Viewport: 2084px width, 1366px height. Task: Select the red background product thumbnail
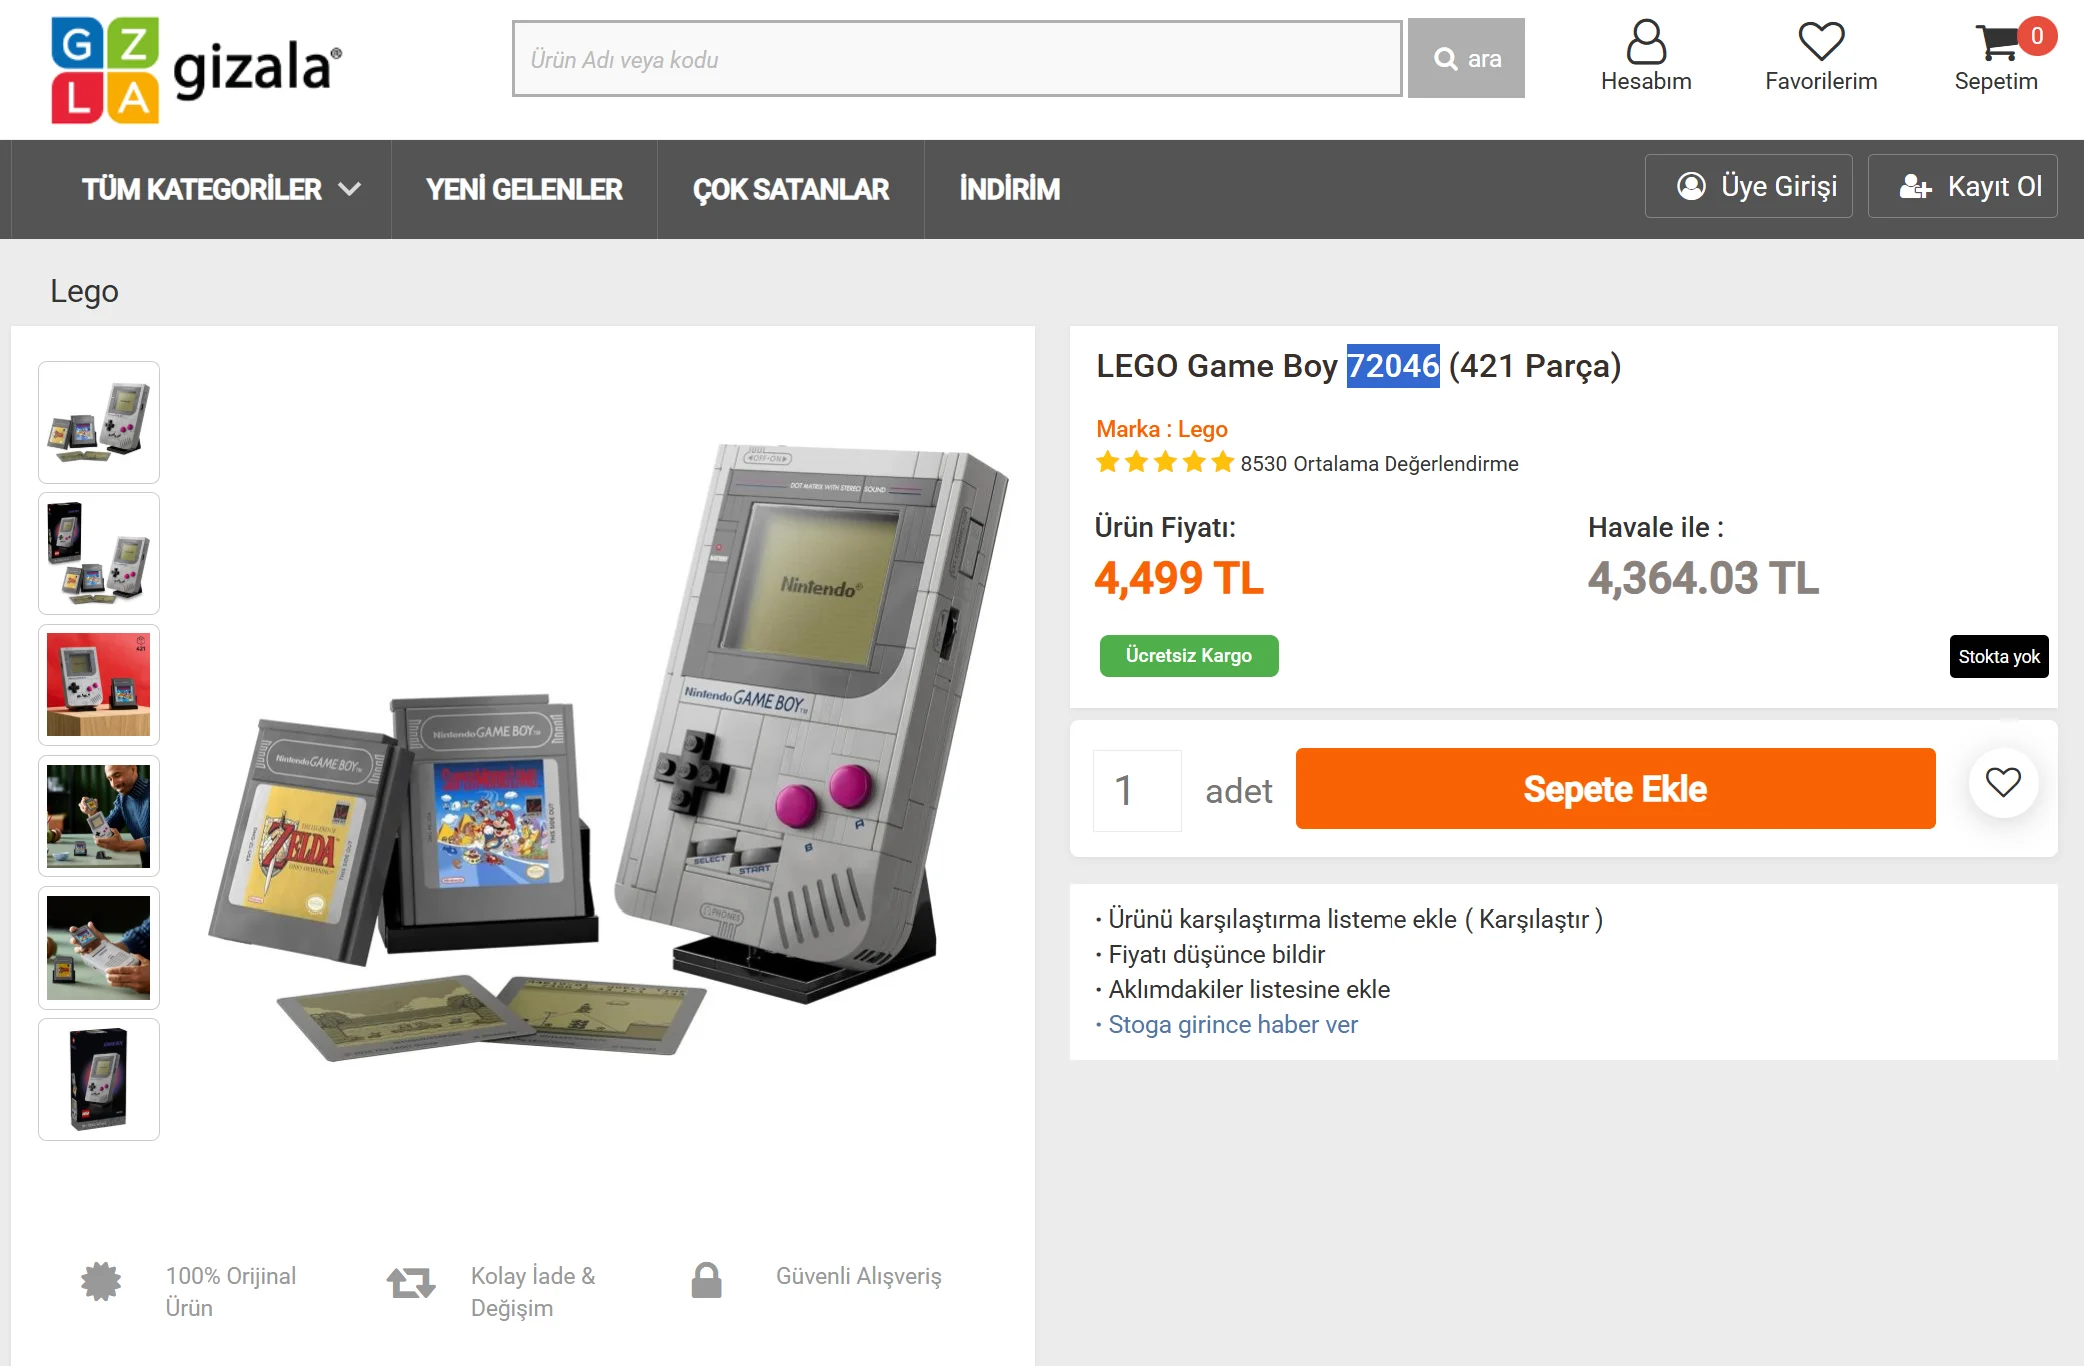point(99,685)
